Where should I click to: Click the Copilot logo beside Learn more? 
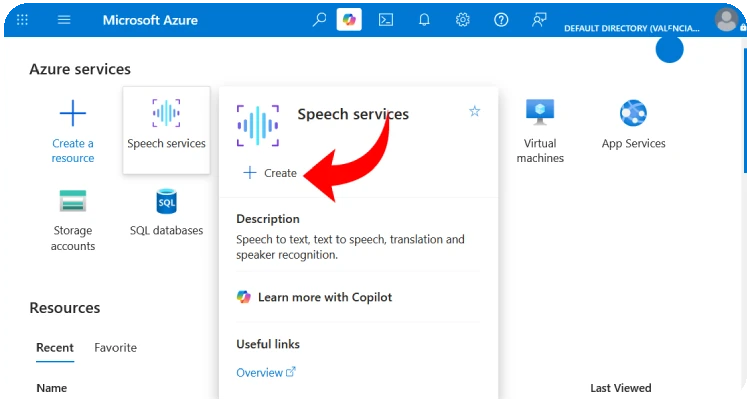tap(243, 297)
